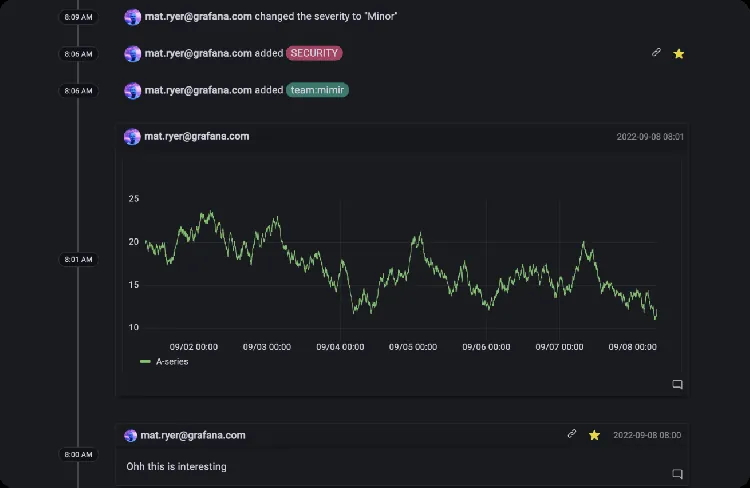Click timestamp 2022-09-08 08:01 on graph panel
The width and height of the screenshot is (750, 488).
(650, 137)
